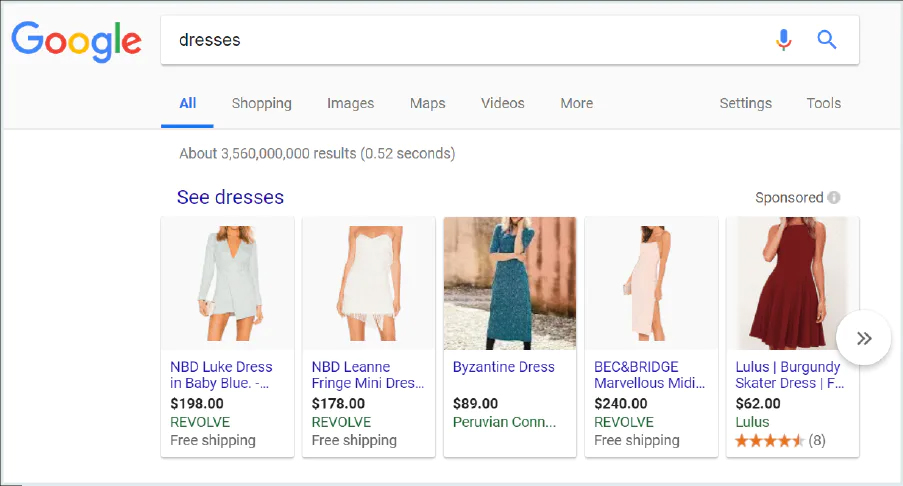Click the teal Byzantine dress photo

[510, 283]
